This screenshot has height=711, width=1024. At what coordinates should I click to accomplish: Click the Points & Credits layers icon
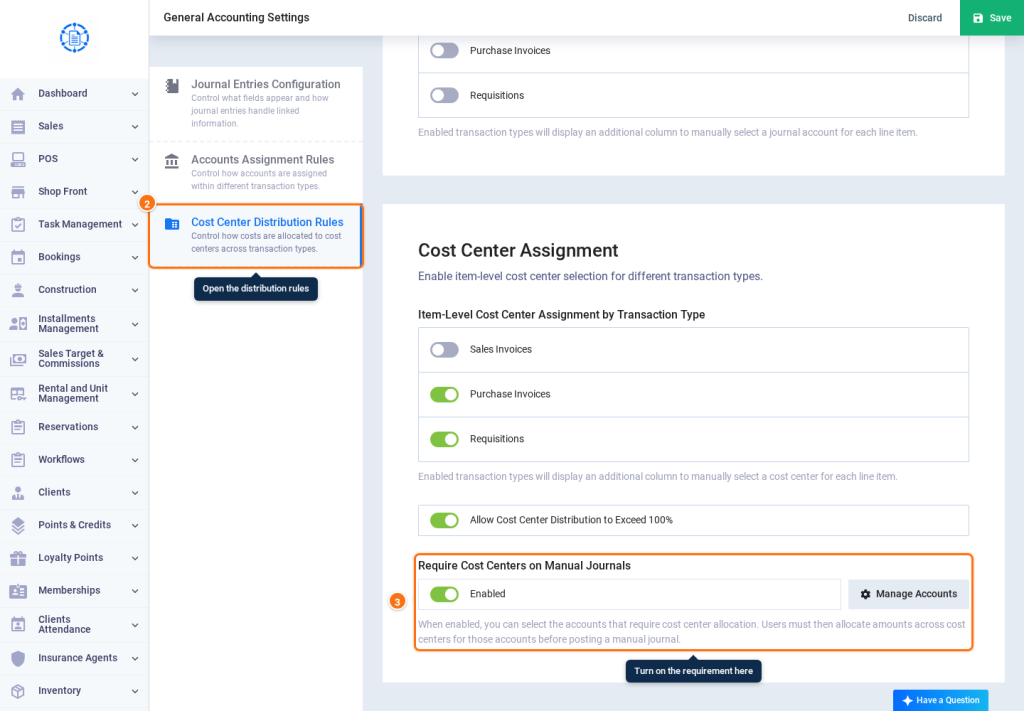point(18,526)
